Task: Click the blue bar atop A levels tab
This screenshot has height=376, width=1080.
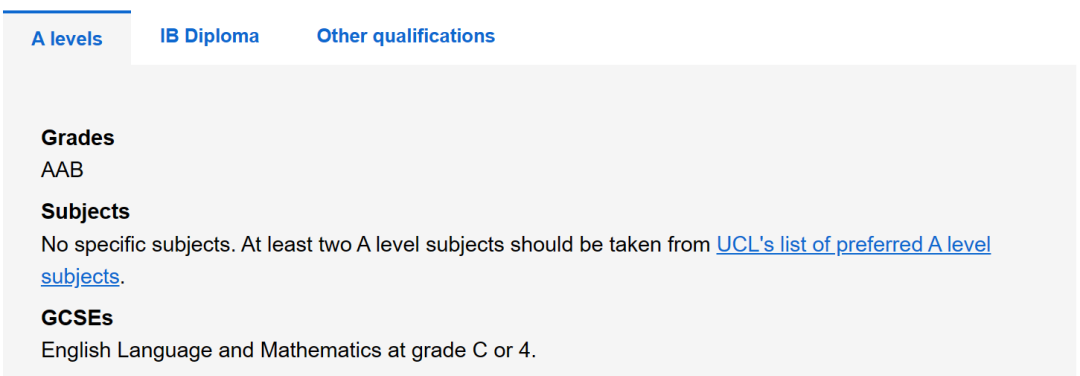Action: pos(67,12)
